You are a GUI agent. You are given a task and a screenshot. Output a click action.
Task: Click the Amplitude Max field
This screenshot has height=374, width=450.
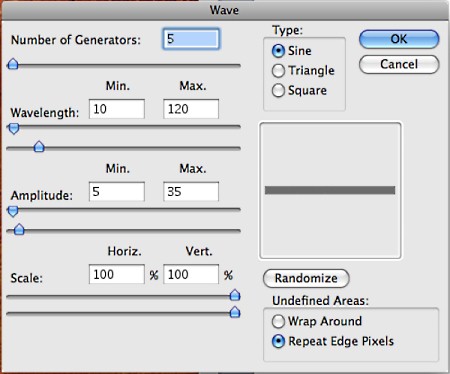point(191,191)
